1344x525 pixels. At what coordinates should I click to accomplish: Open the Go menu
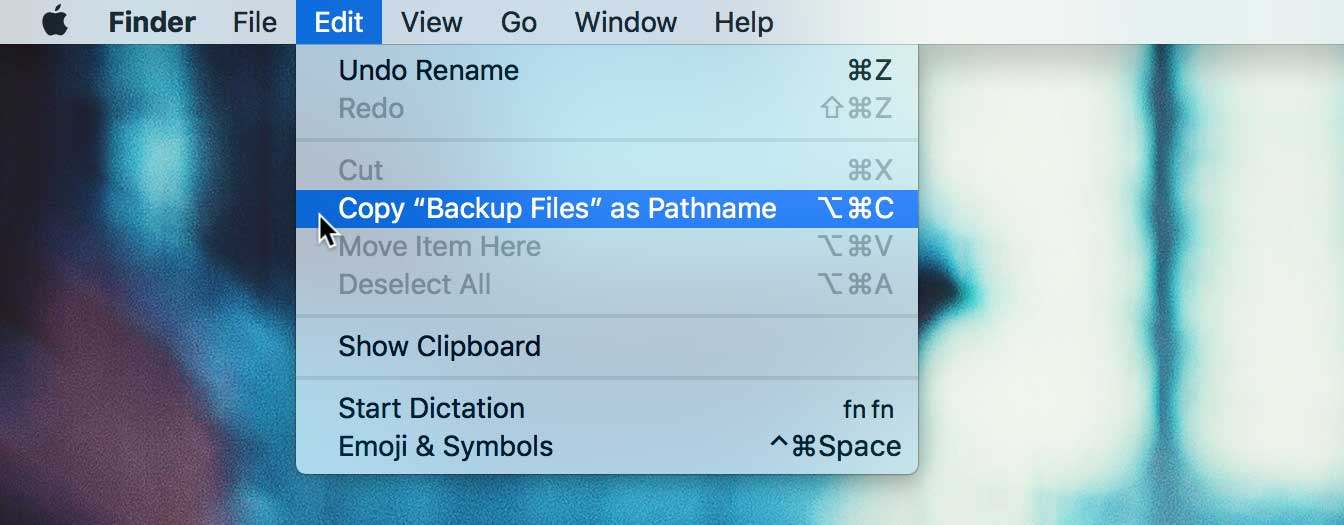tap(519, 22)
